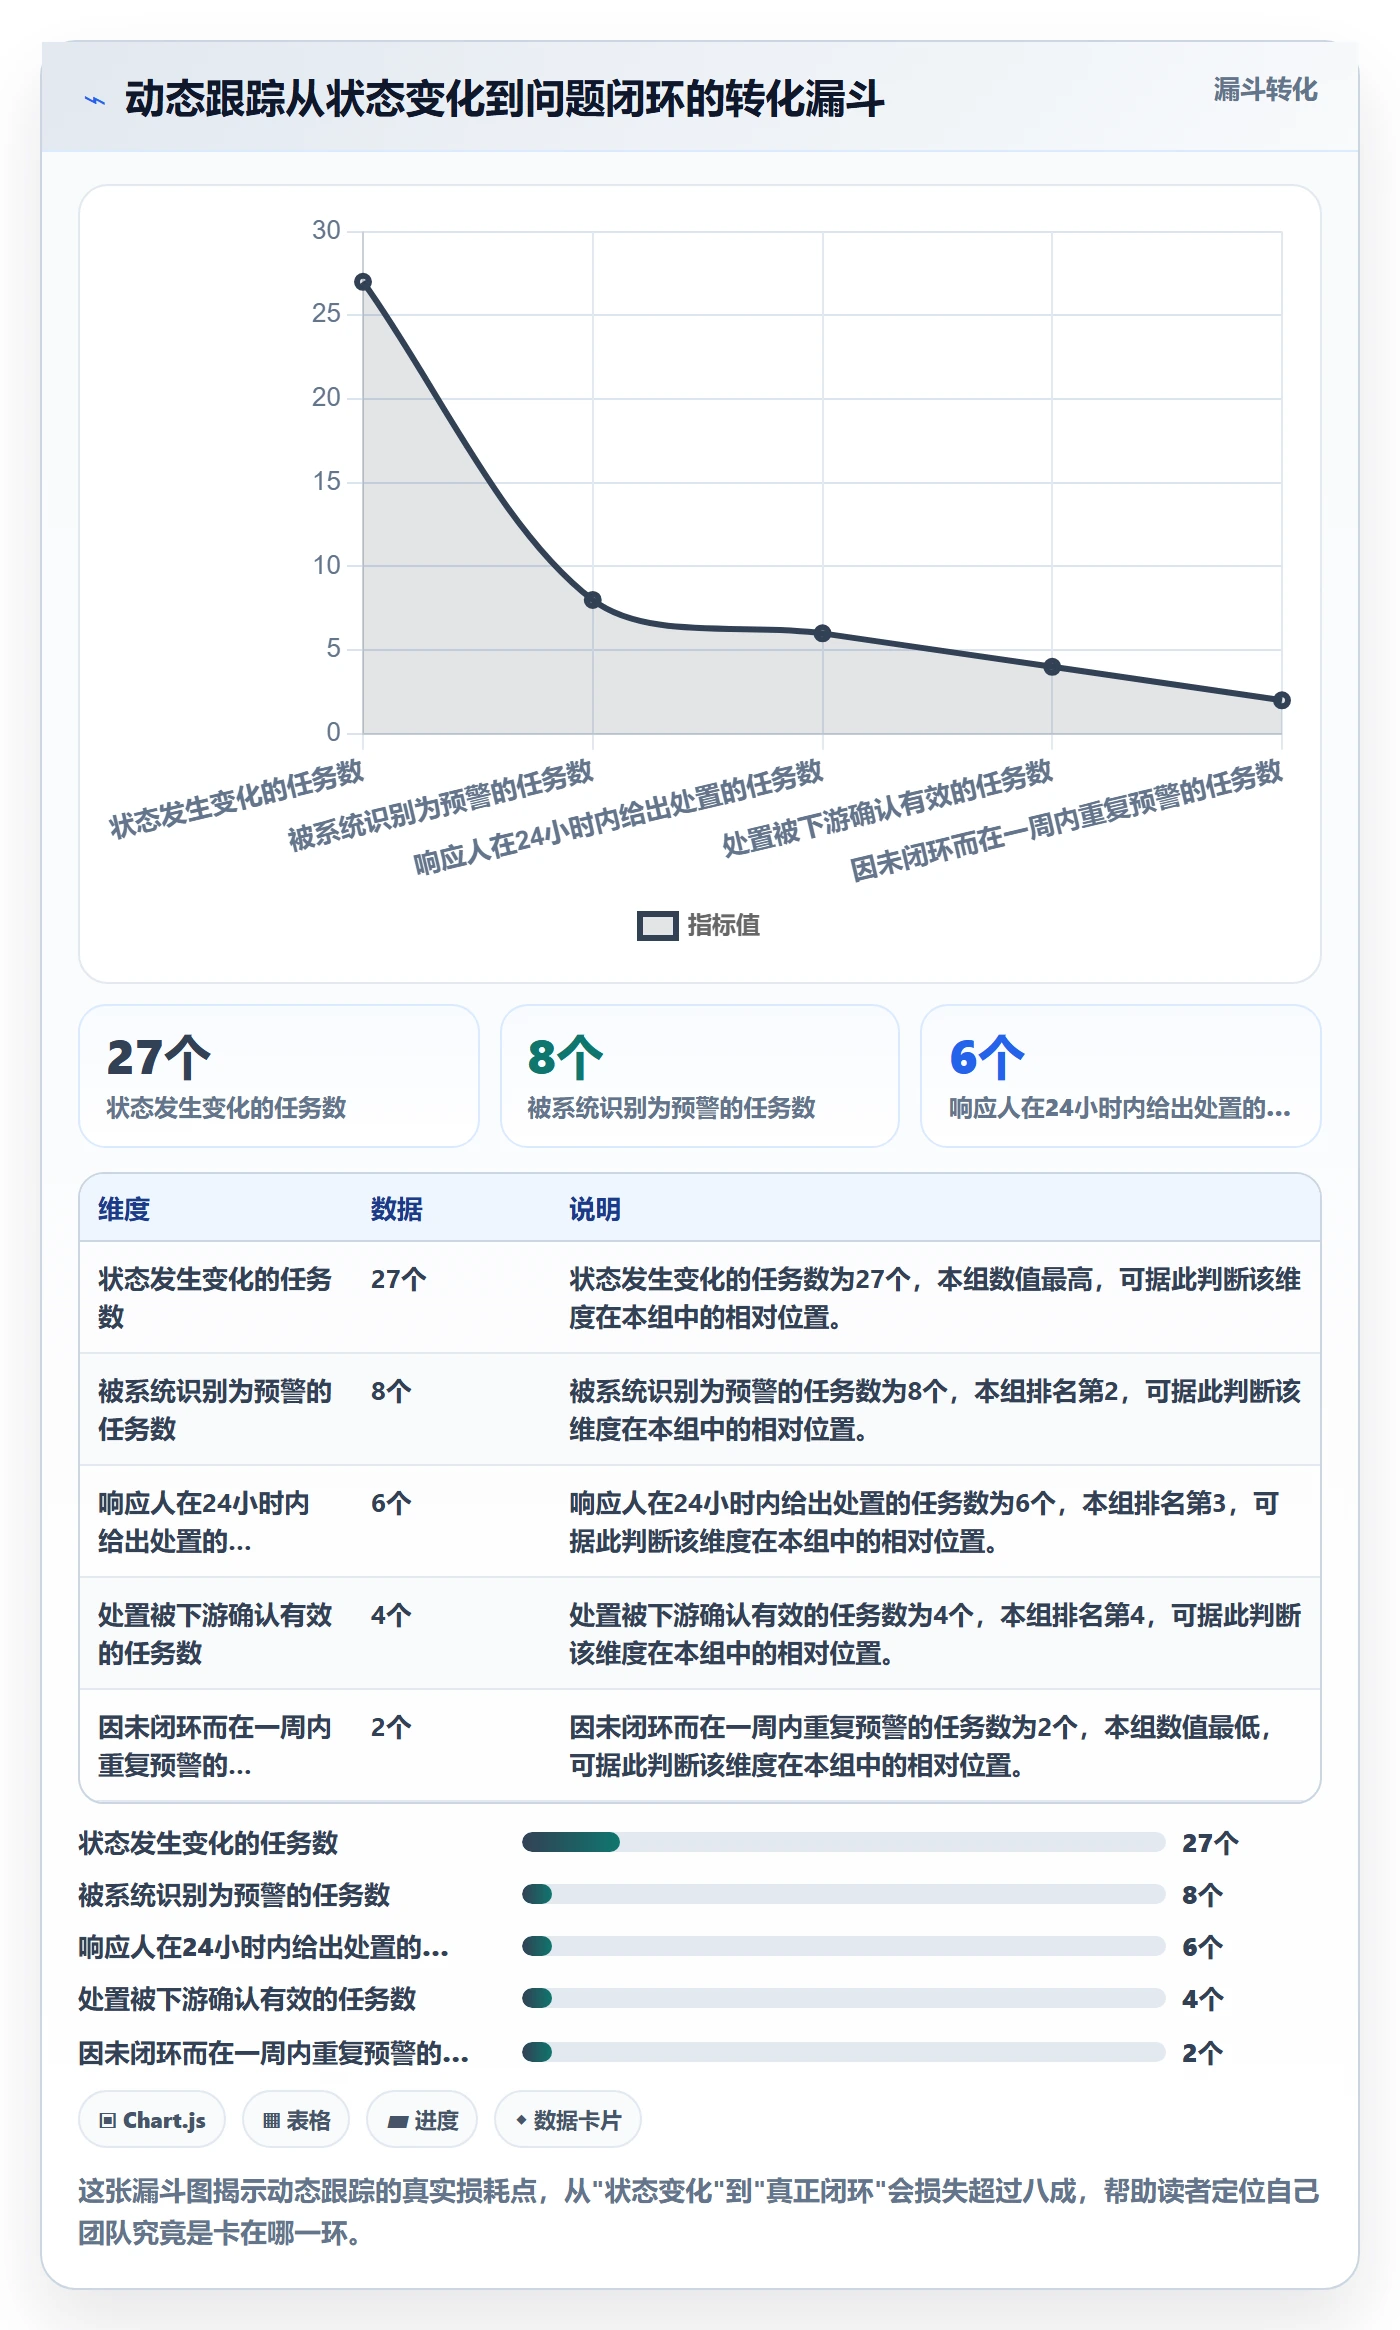The height and width of the screenshot is (2330, 1400).
Task: Click the Chart.js tag chip
Action: [x=152, y=2119]
